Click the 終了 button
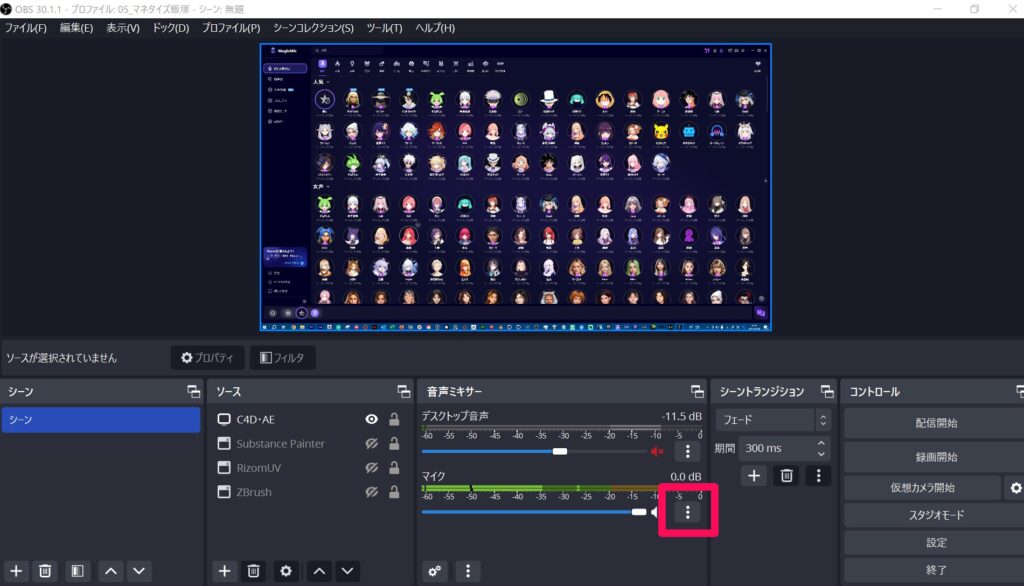 935,570
